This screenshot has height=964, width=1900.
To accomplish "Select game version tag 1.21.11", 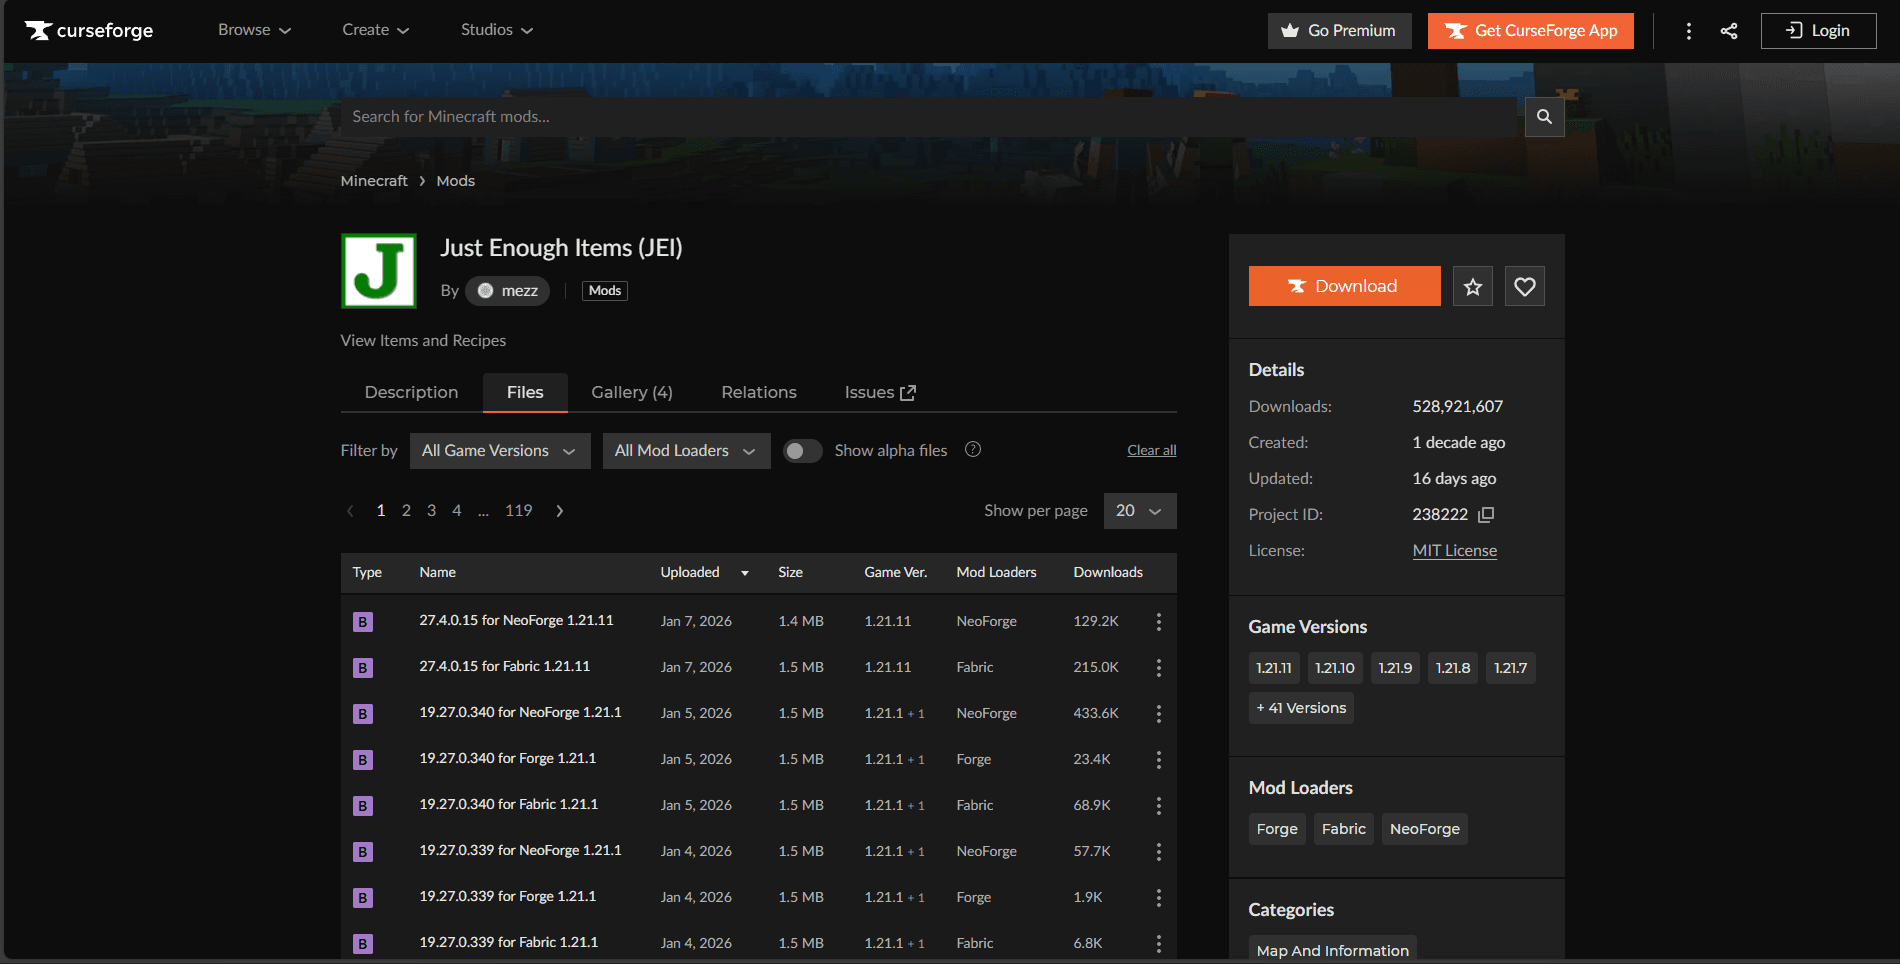I will (1274, 668).
